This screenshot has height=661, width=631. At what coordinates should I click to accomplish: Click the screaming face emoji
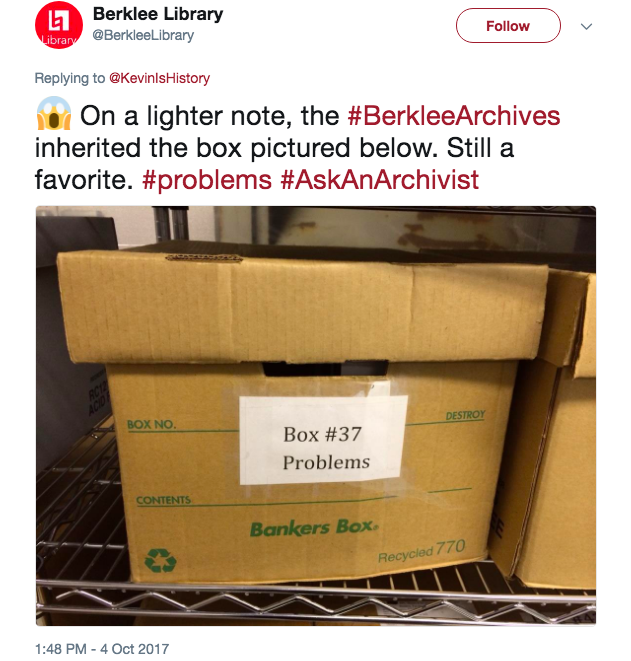pyautogui.click(x=54, y=114)
